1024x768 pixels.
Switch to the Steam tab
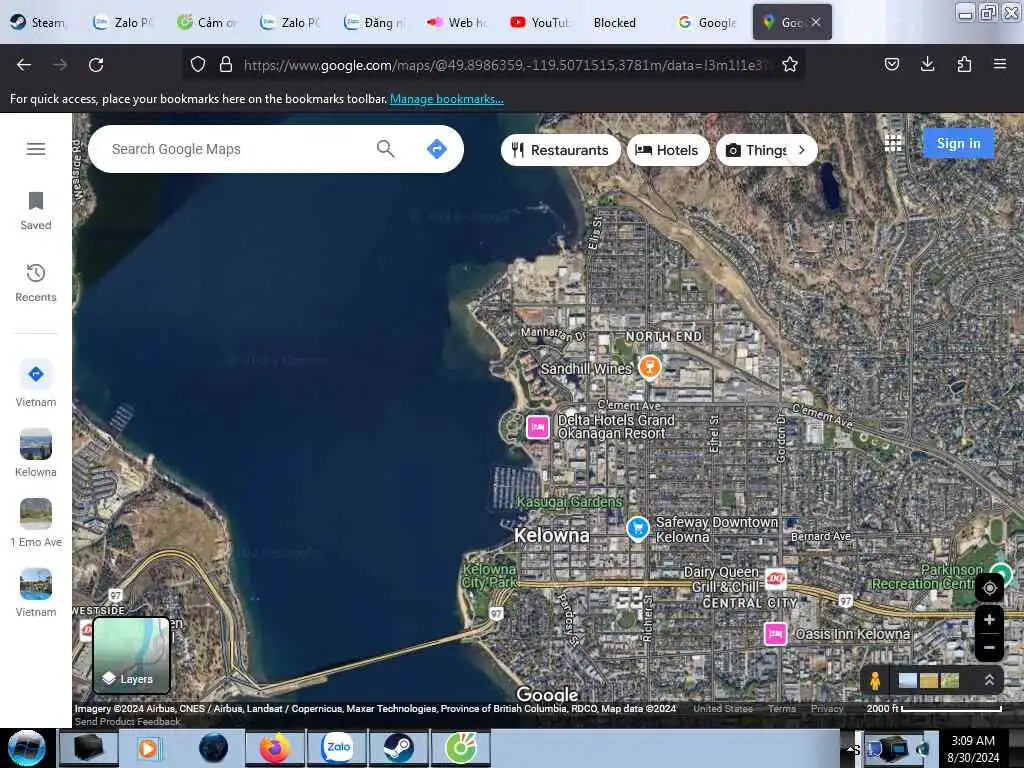(38, 22)
